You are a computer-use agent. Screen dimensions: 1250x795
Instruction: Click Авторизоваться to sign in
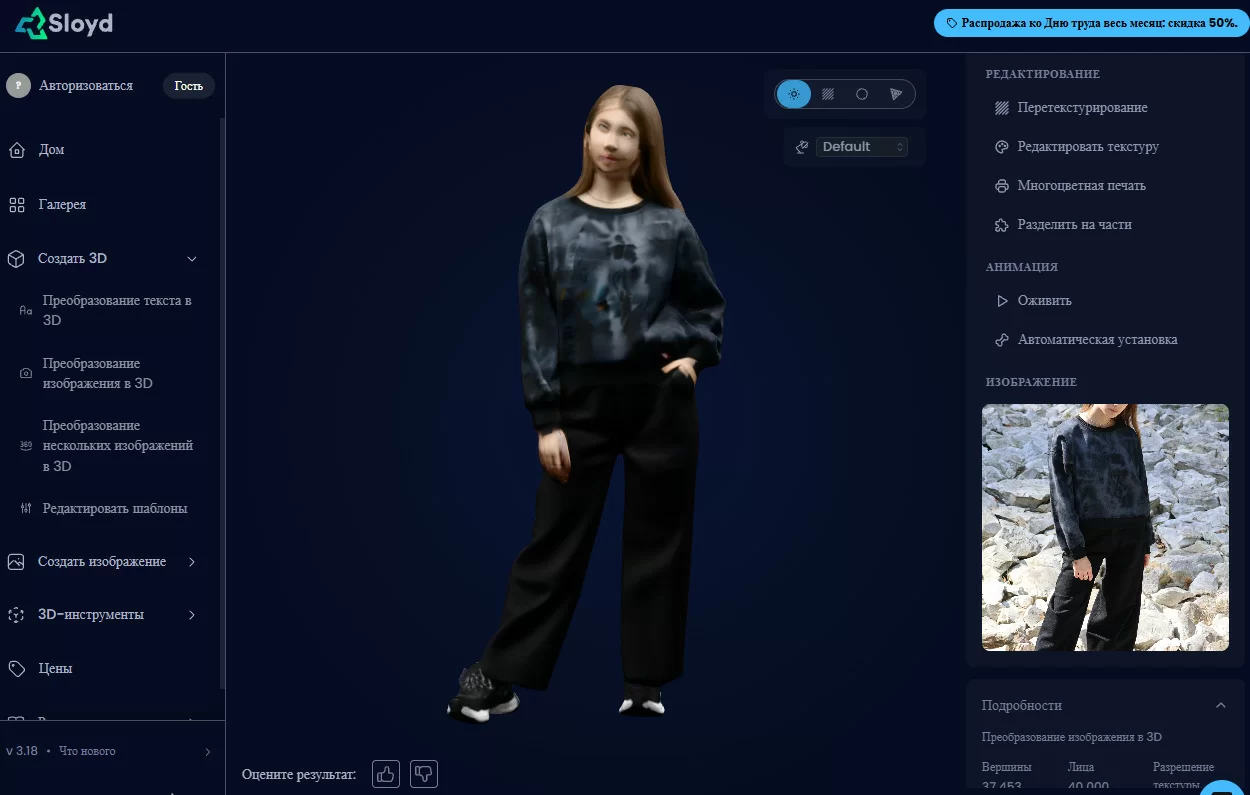coord(86,86)
